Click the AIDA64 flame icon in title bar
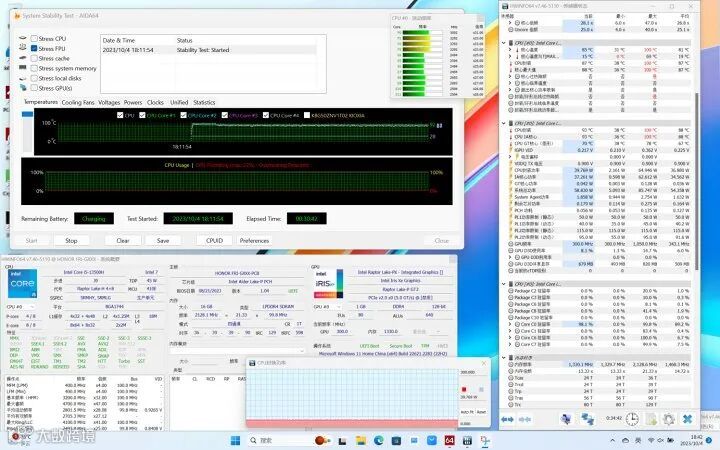 click(x=17, y=16)
